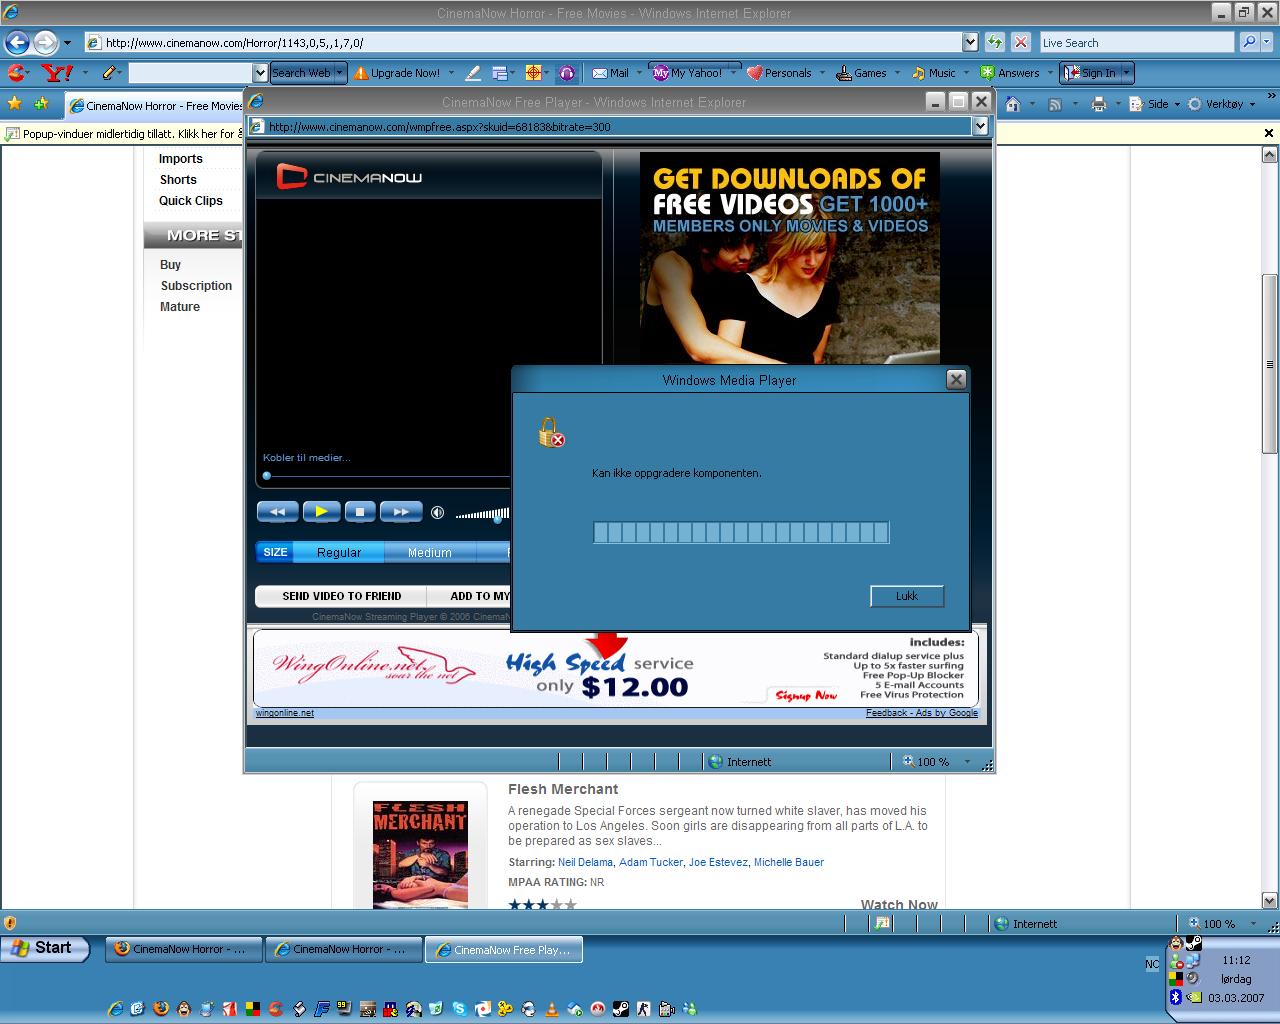Viewport: 1280px width, 1024px height.
Task: Open Games on the Yahoo toolbar
Action: click(x=861, y=73)
